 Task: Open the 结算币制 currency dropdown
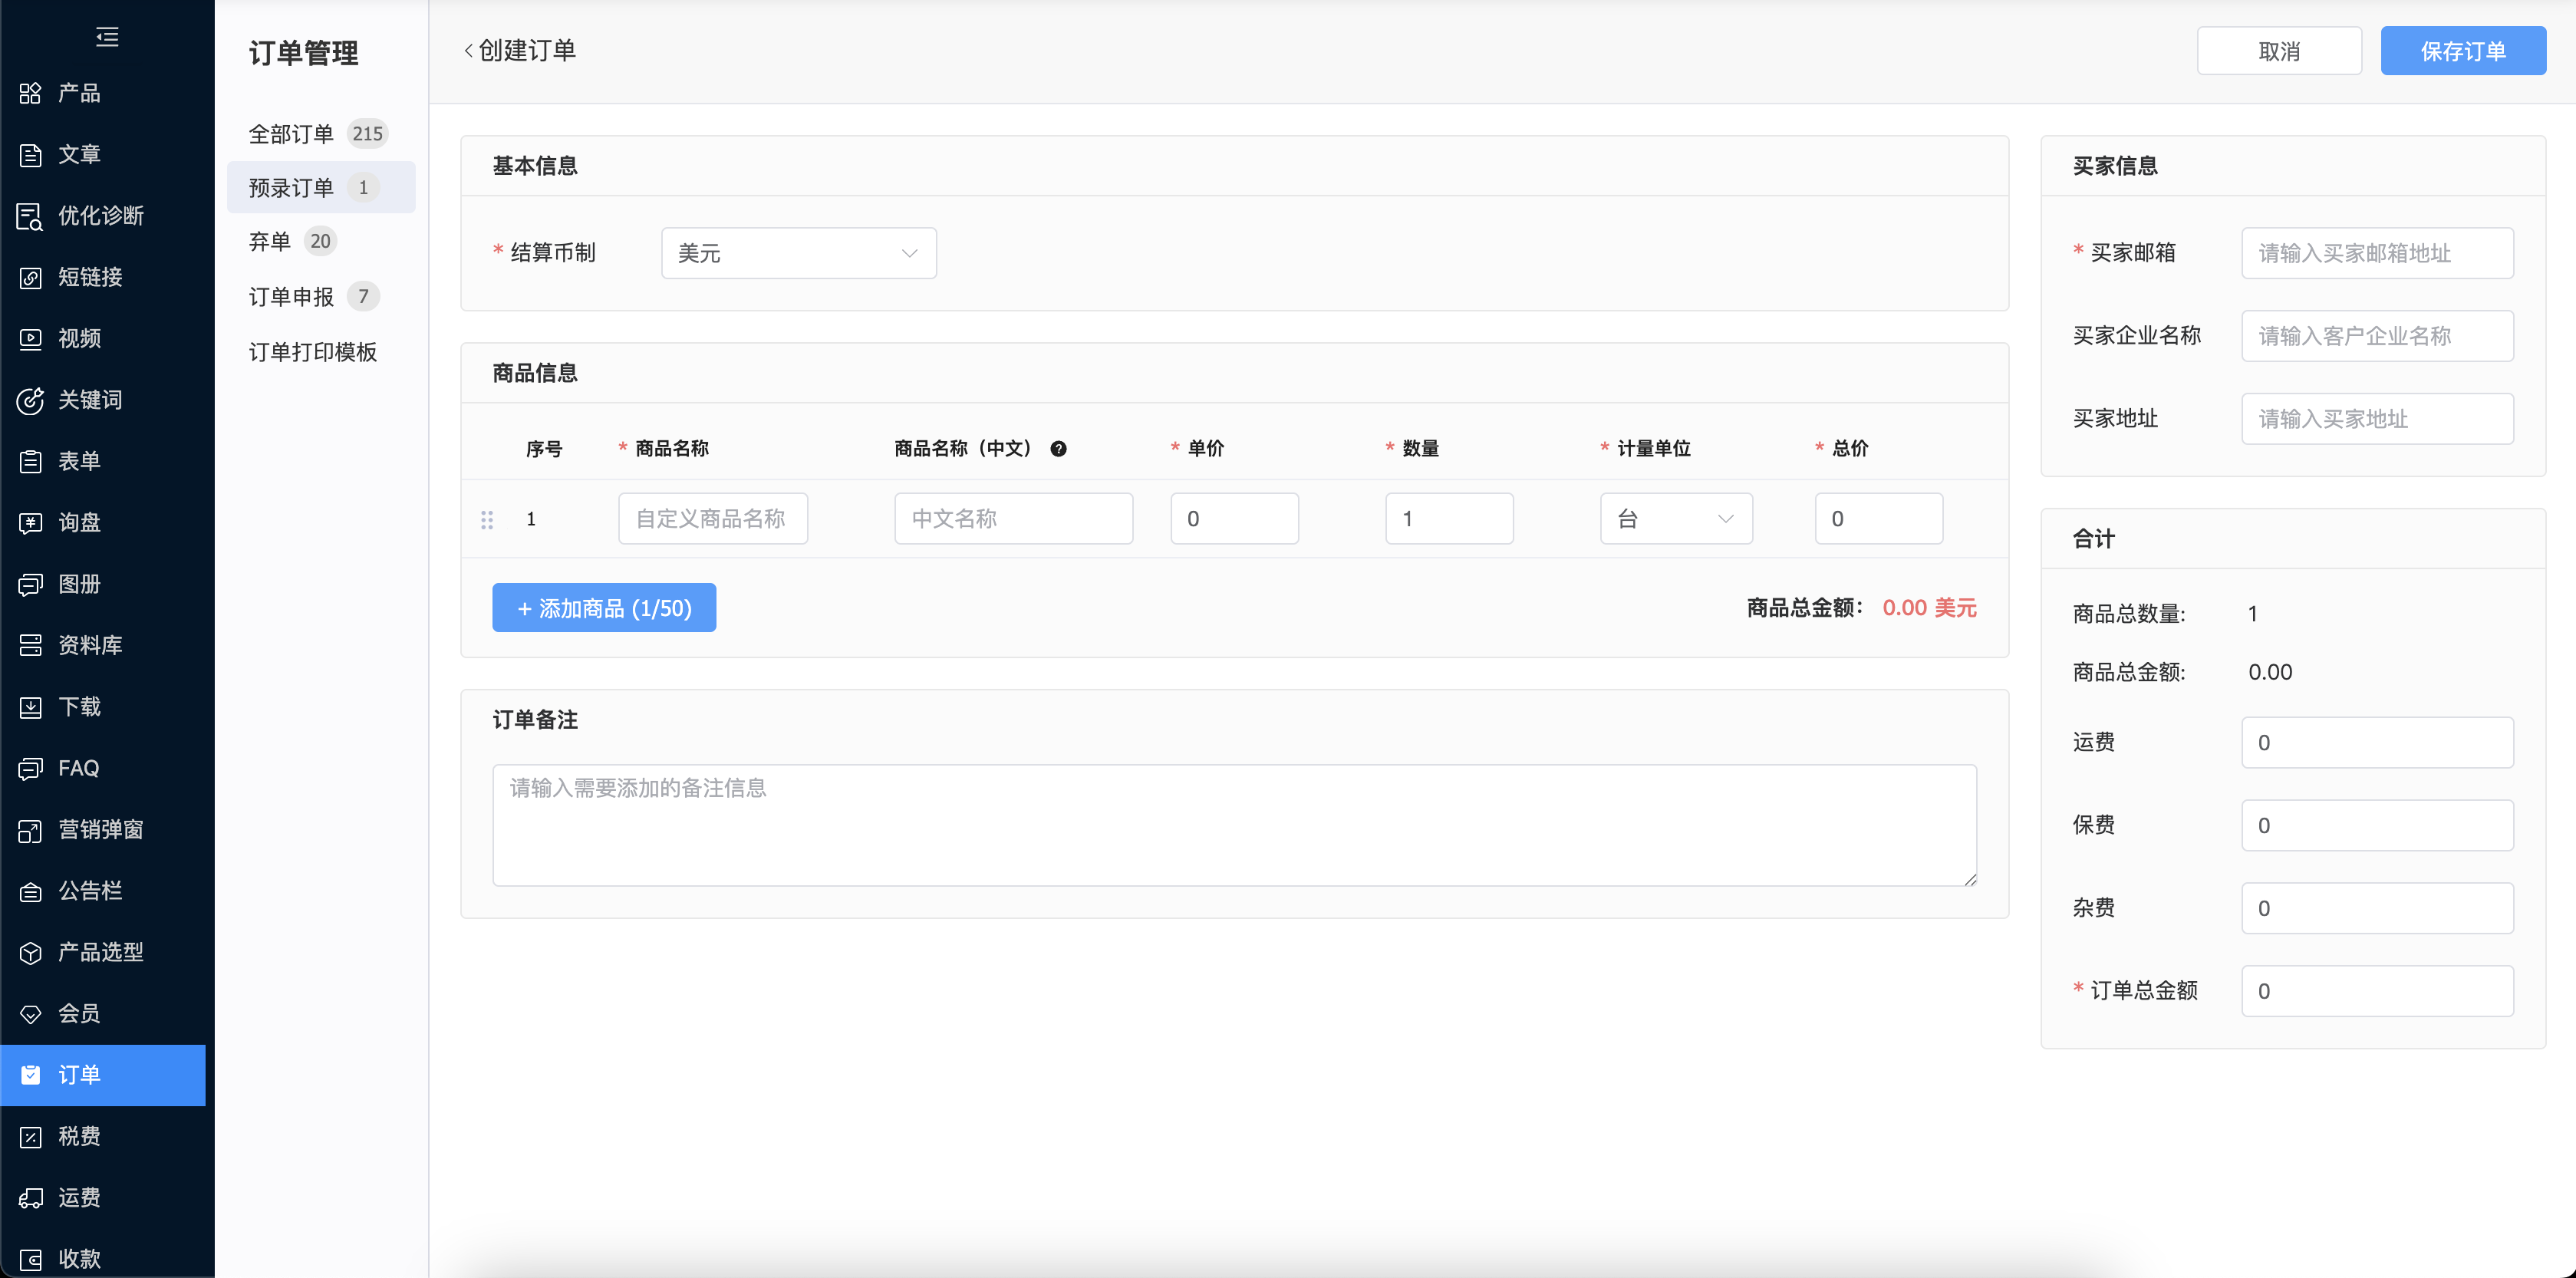[x=798, y=253]
